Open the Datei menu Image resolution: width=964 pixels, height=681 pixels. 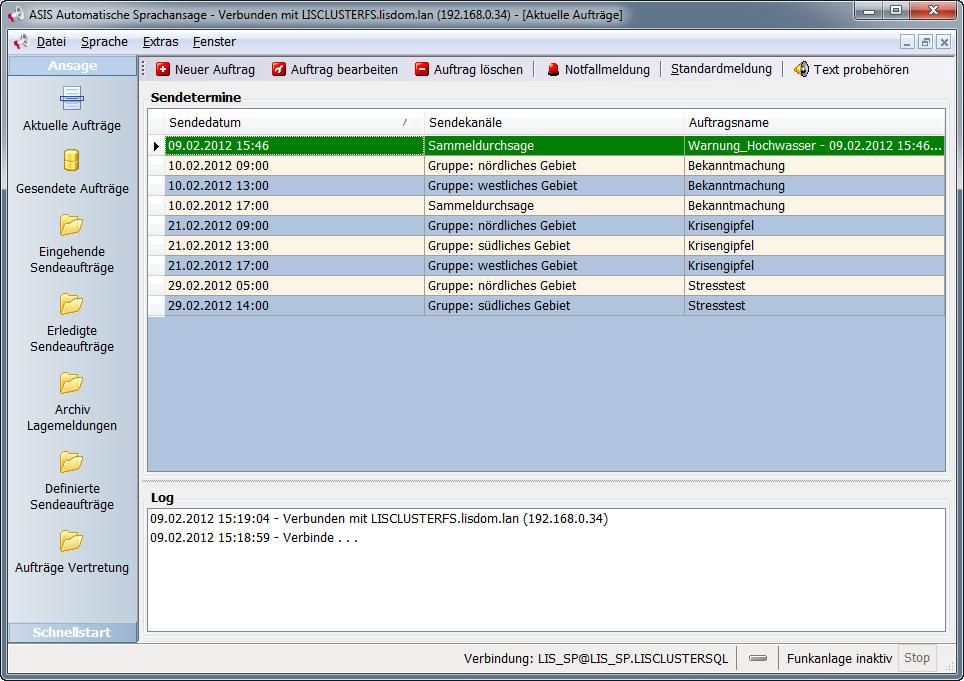pyautogui.click(x=51, y=42)
